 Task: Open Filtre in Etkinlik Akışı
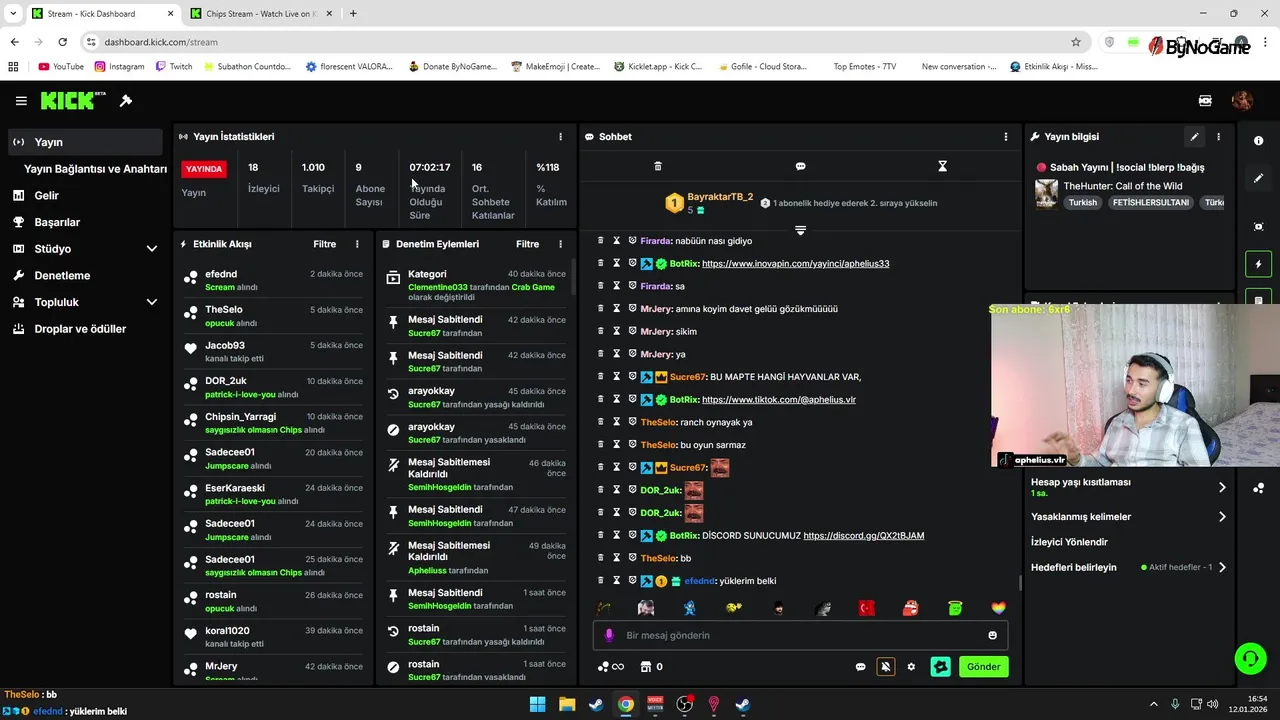(x=324, y=244)
